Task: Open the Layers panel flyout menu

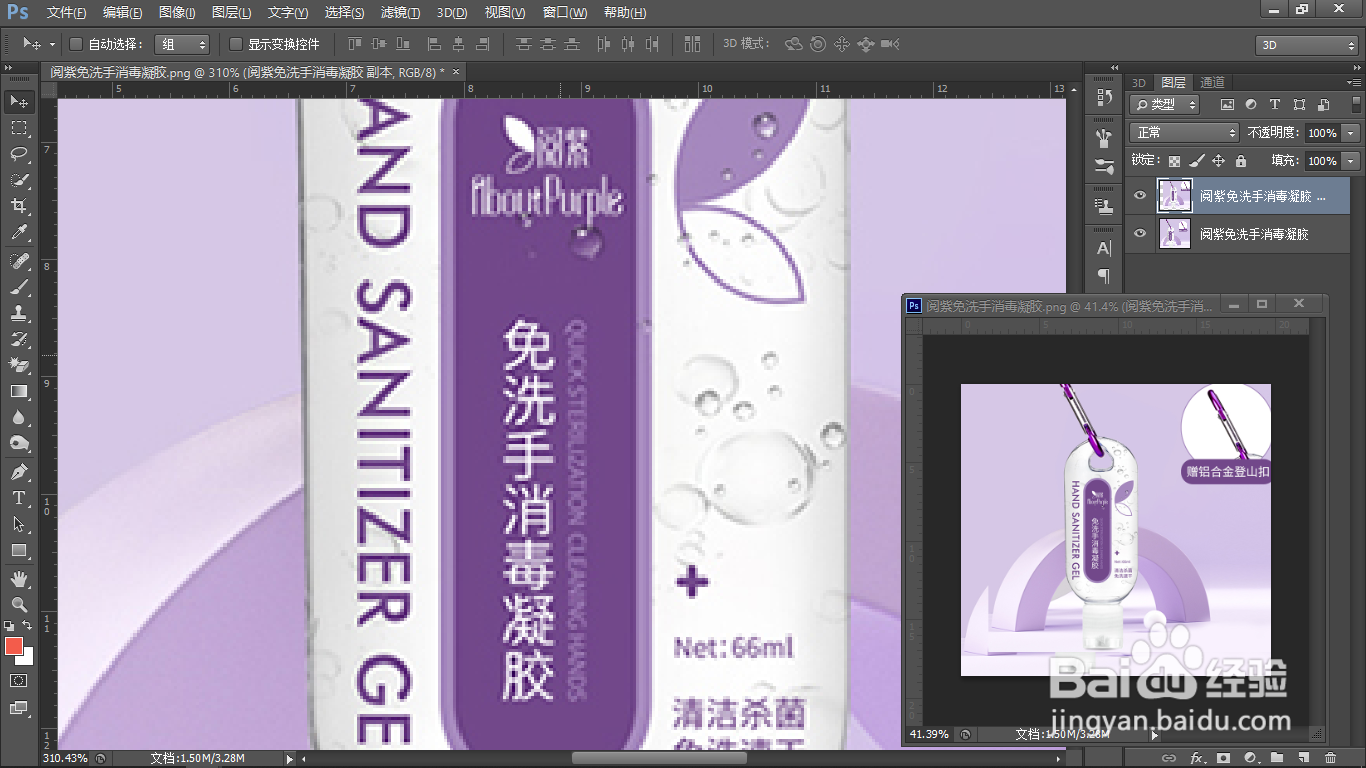Action: (1352, 82)
